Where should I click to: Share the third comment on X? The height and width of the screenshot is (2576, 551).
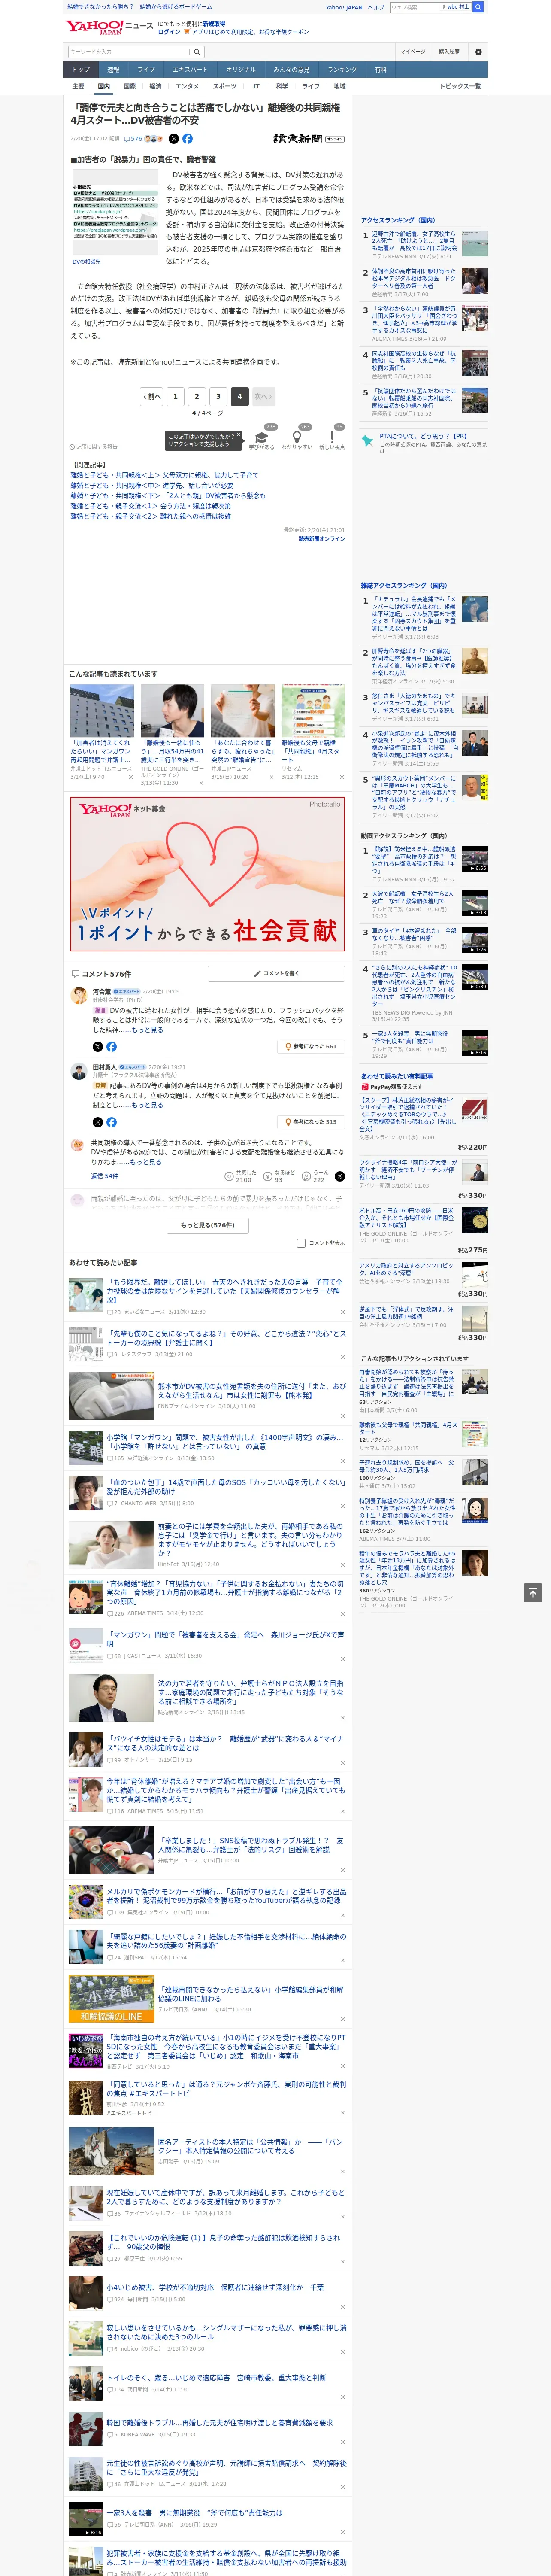click(339, 1177)
